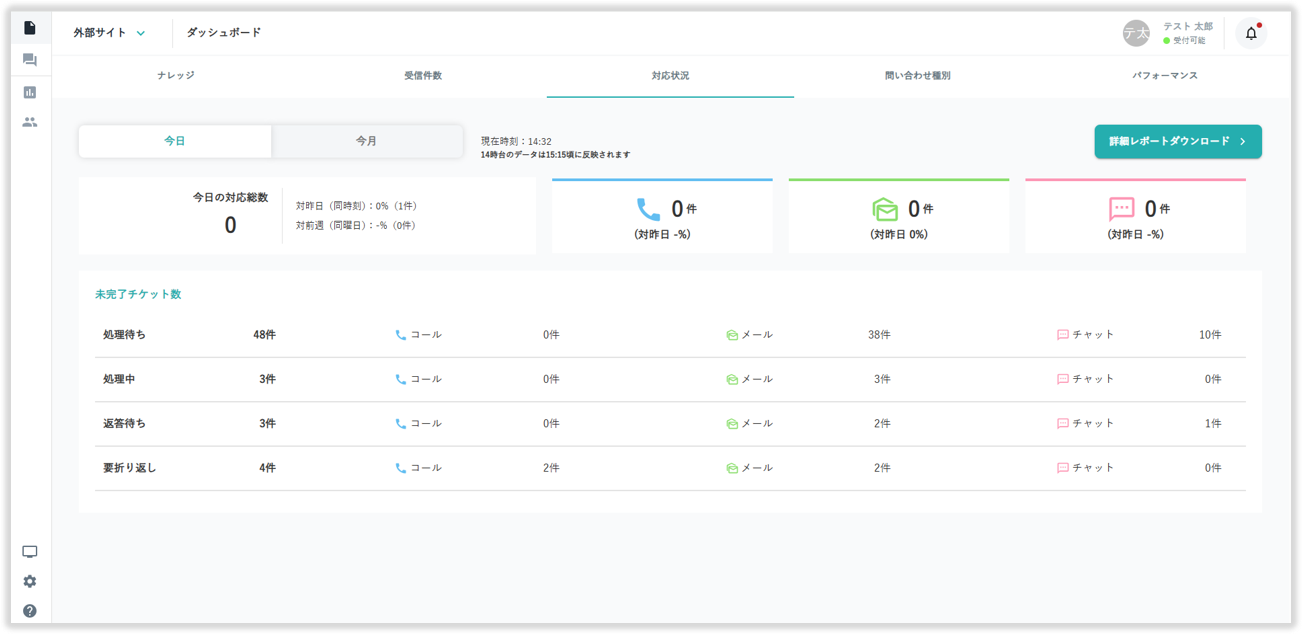The image size is (1302, 634).
Task: Open the パフォーマンス tab
Action: click(1164, 76)
